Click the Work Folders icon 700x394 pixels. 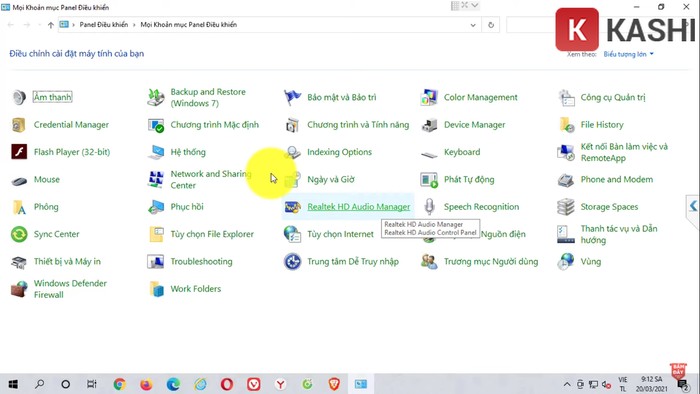pos(156,289)
